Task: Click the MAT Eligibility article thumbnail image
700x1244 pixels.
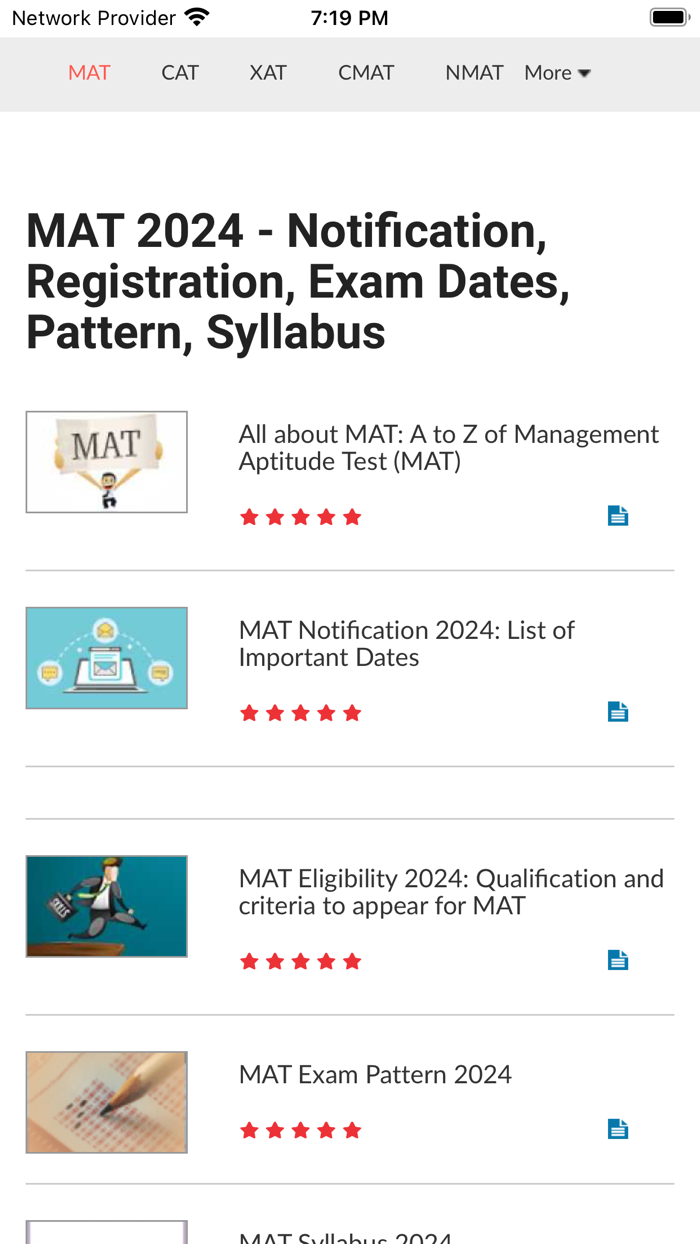Action: [106, 906]
